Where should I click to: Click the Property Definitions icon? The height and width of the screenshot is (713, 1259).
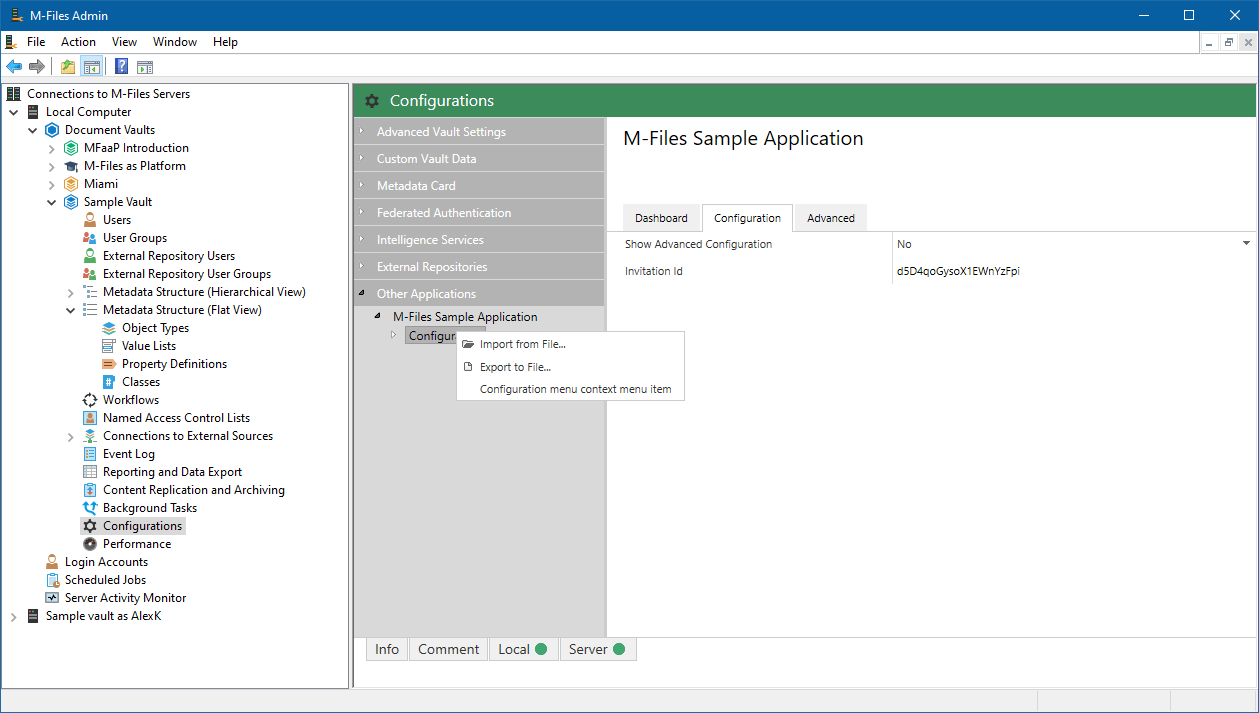pos(109,364)
